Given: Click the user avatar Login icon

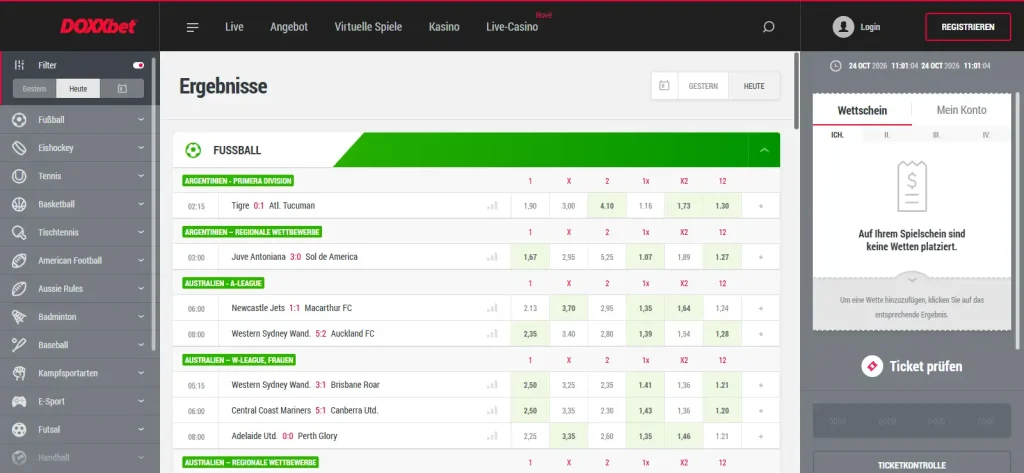Looking at the screenshot, I should point(843,27).
